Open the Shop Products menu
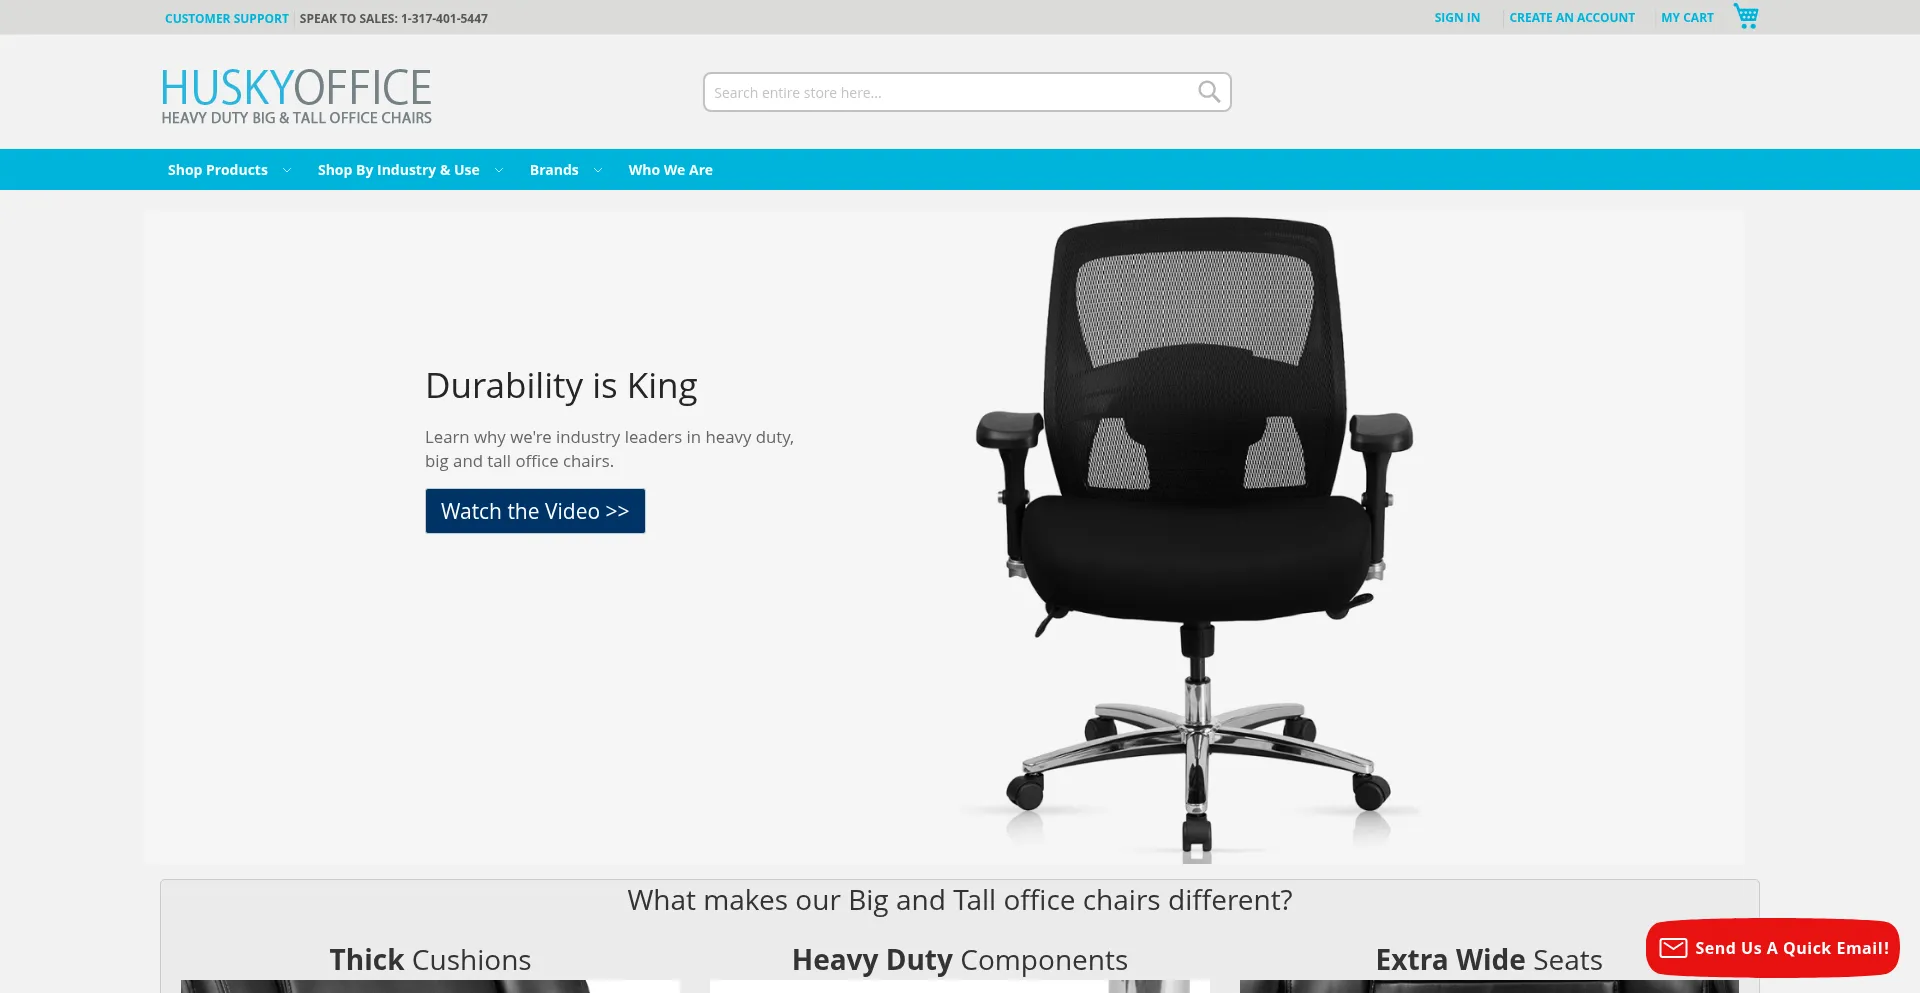The height and width of the screenshot is (993, 1920). click(218, 170)
